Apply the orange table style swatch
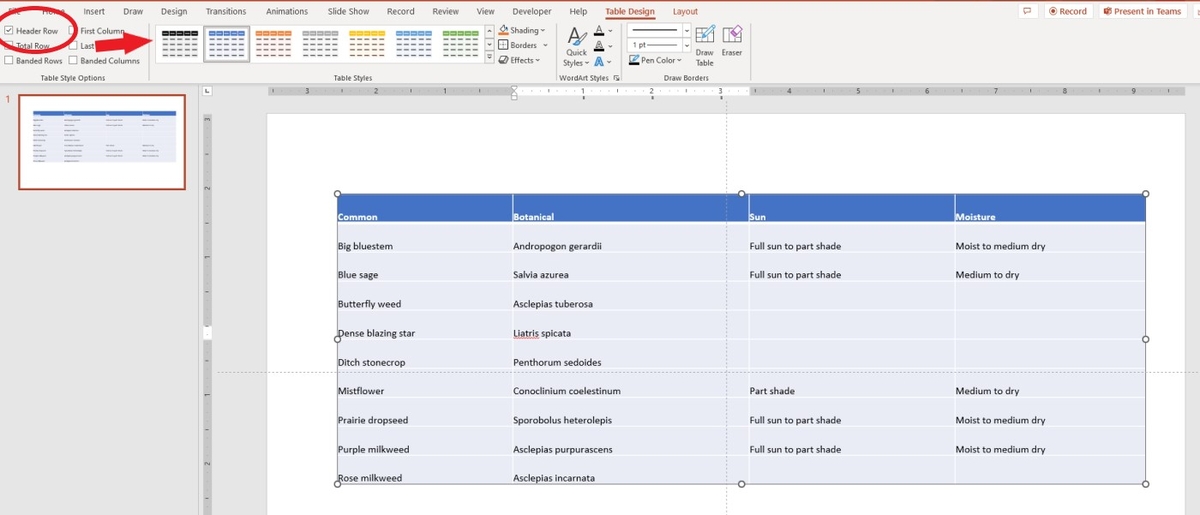This screenshot has height=515, width=1200. [x=275, y=43]
